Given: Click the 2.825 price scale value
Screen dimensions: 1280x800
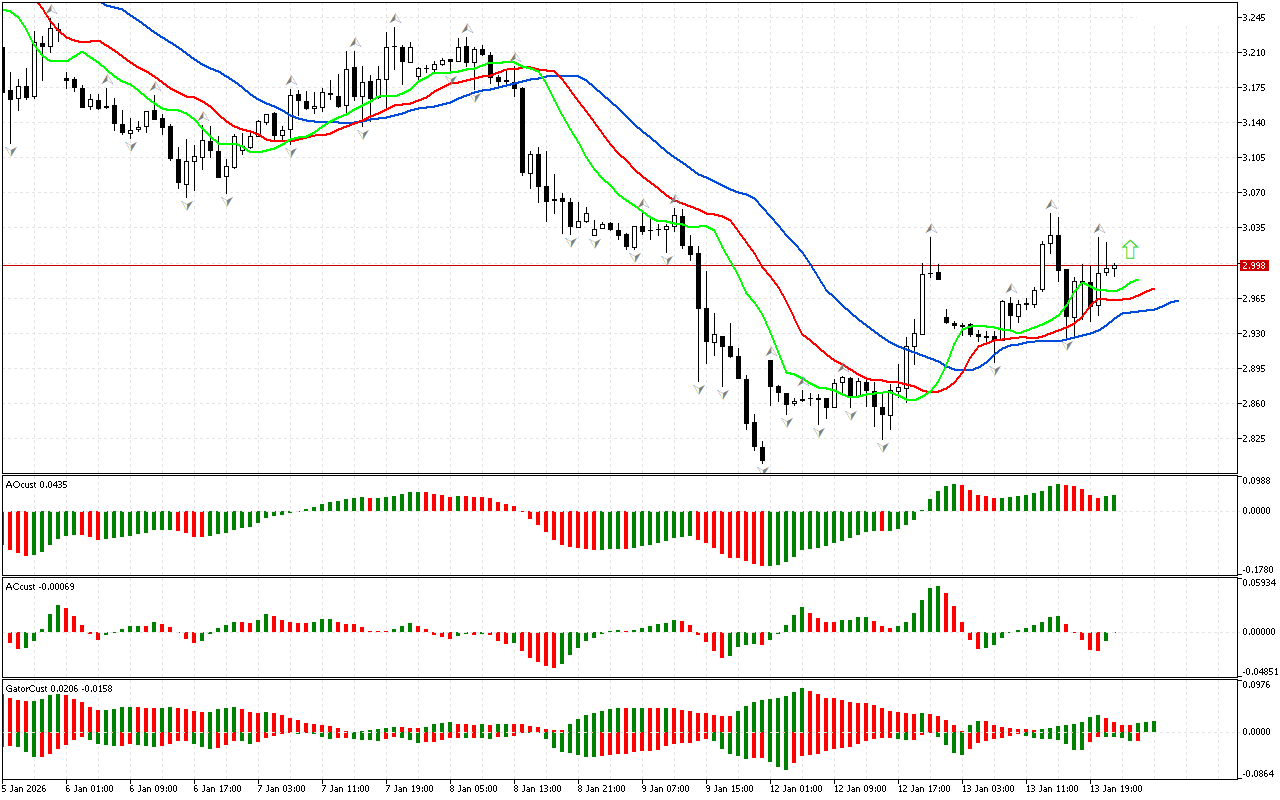Looking at the screenshot, I should click(1254, 439).
